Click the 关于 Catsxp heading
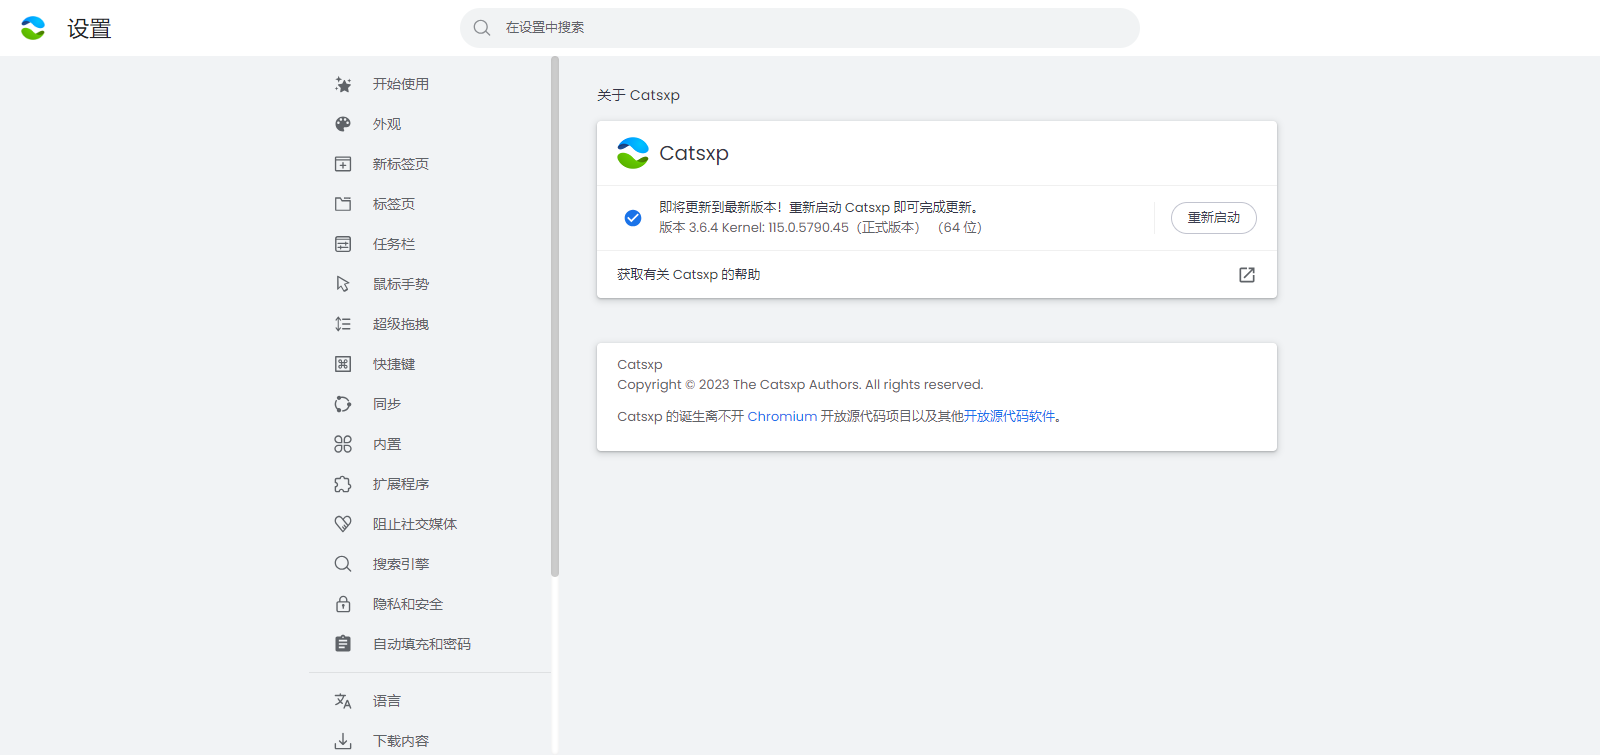Screen dimensions: 1600x755 pos(638,95)
